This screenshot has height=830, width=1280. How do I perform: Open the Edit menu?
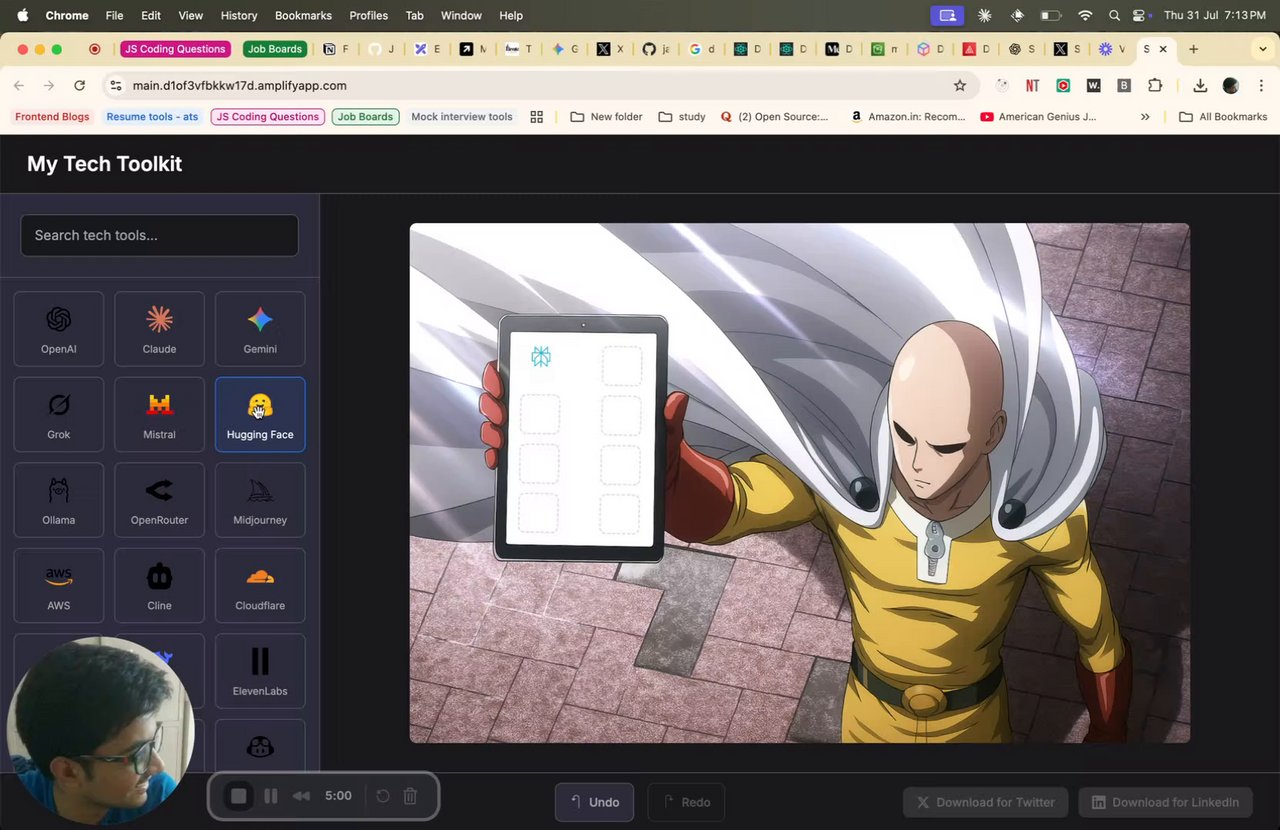click(151, 15)
